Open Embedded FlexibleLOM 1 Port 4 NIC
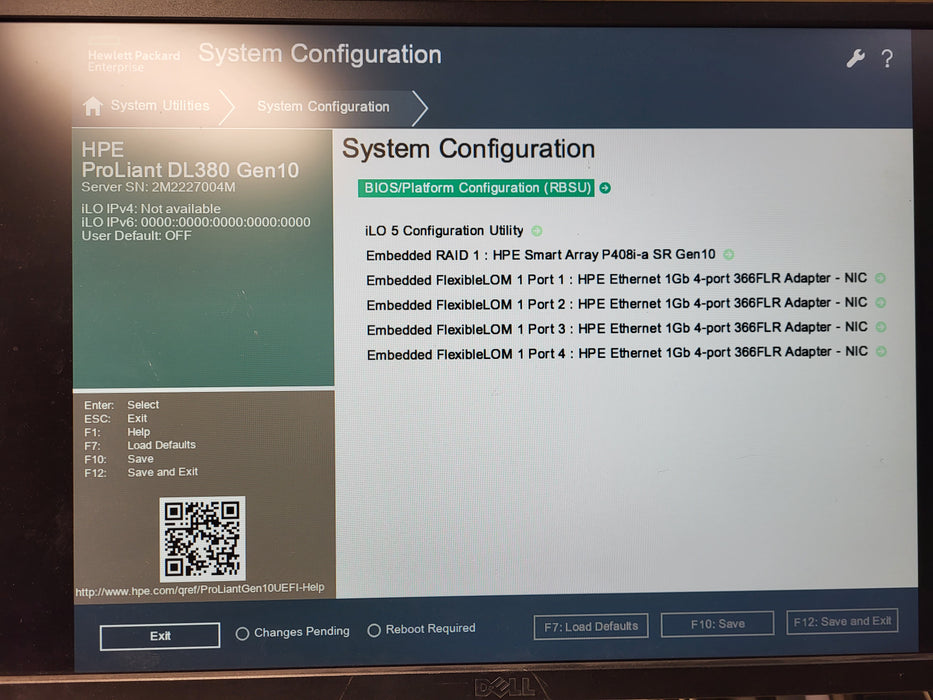933x700 pixels. pos(617,354)
